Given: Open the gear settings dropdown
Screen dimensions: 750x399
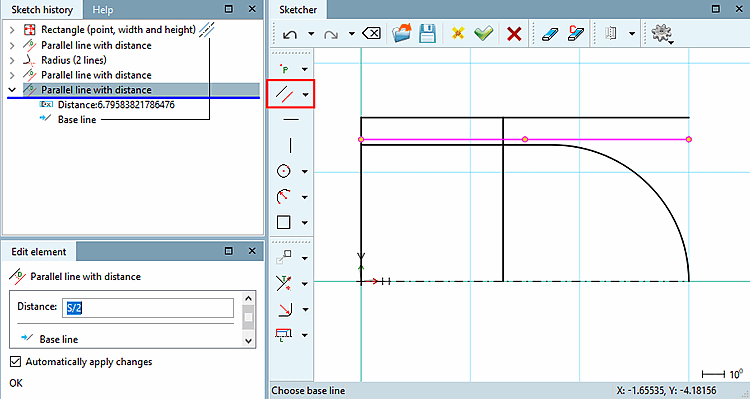Looking at the screenshot, I should click(662, 34).
